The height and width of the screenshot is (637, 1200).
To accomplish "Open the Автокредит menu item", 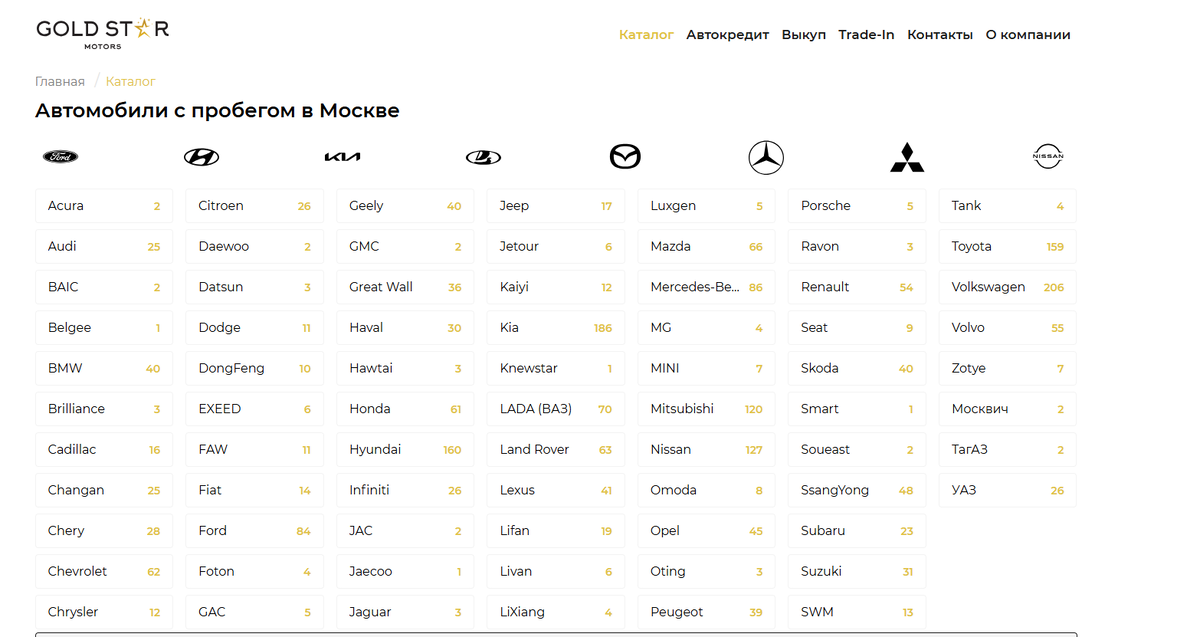I will pos(727,35).
